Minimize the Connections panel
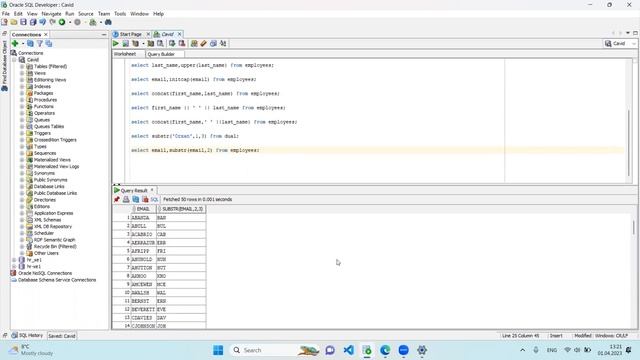 tap(104, 35)
